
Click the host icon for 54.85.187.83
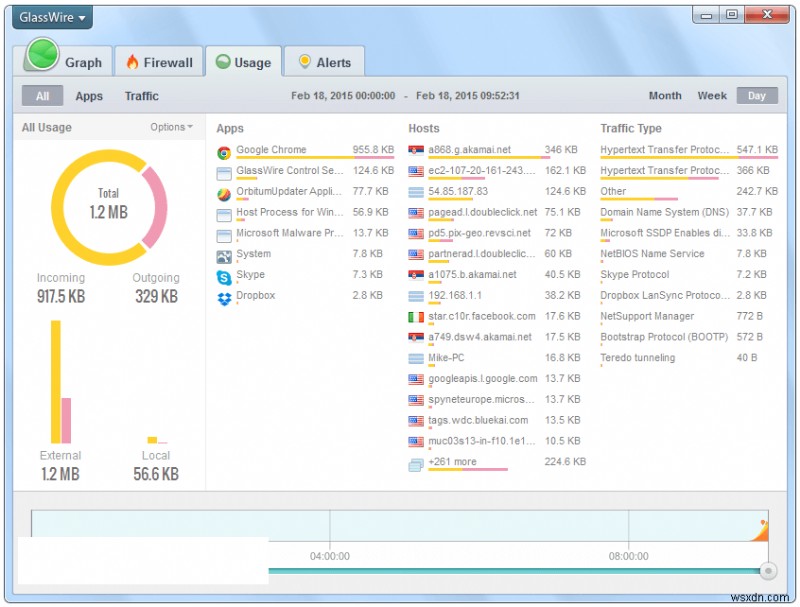pyautogui.click(x=416, y=192)
